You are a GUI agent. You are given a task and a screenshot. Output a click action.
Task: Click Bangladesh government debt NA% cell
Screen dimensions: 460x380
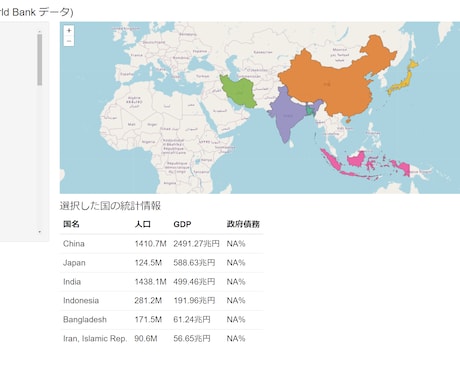click(236, 320)
